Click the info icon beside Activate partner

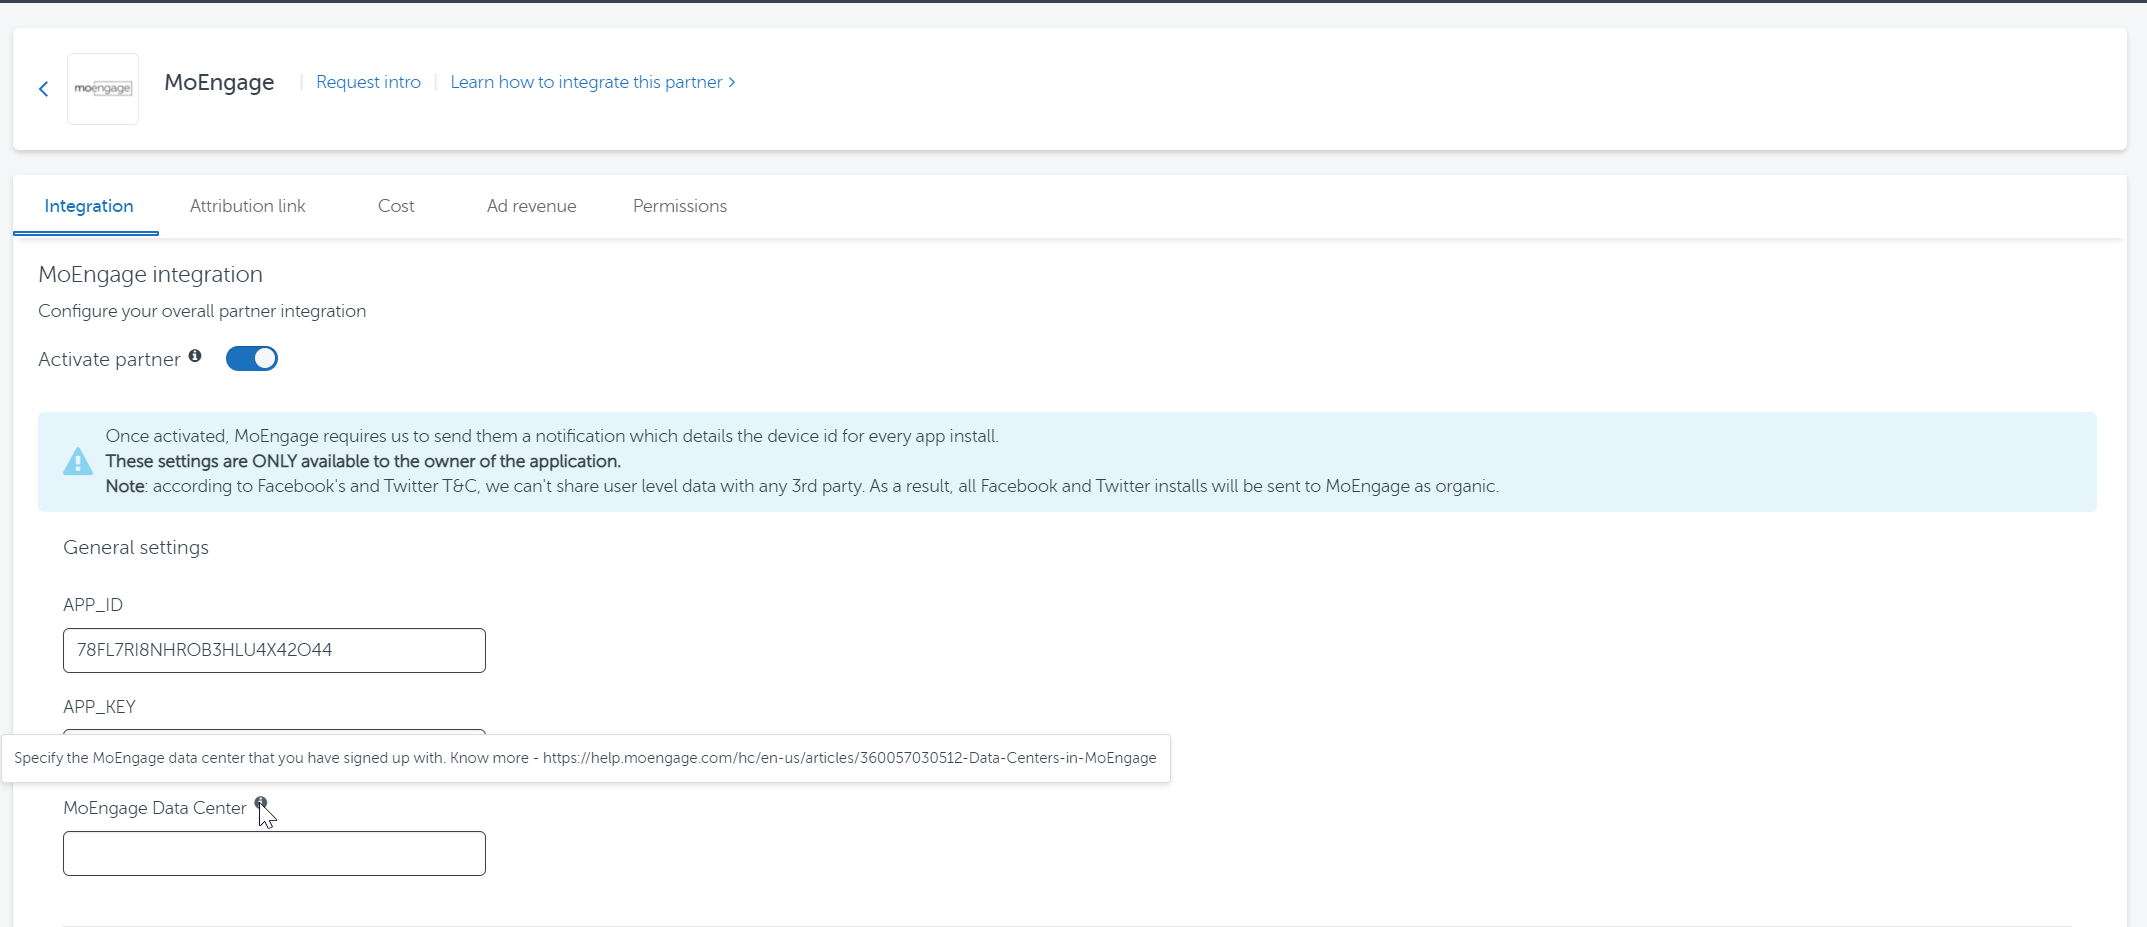(x=195, y=356)
